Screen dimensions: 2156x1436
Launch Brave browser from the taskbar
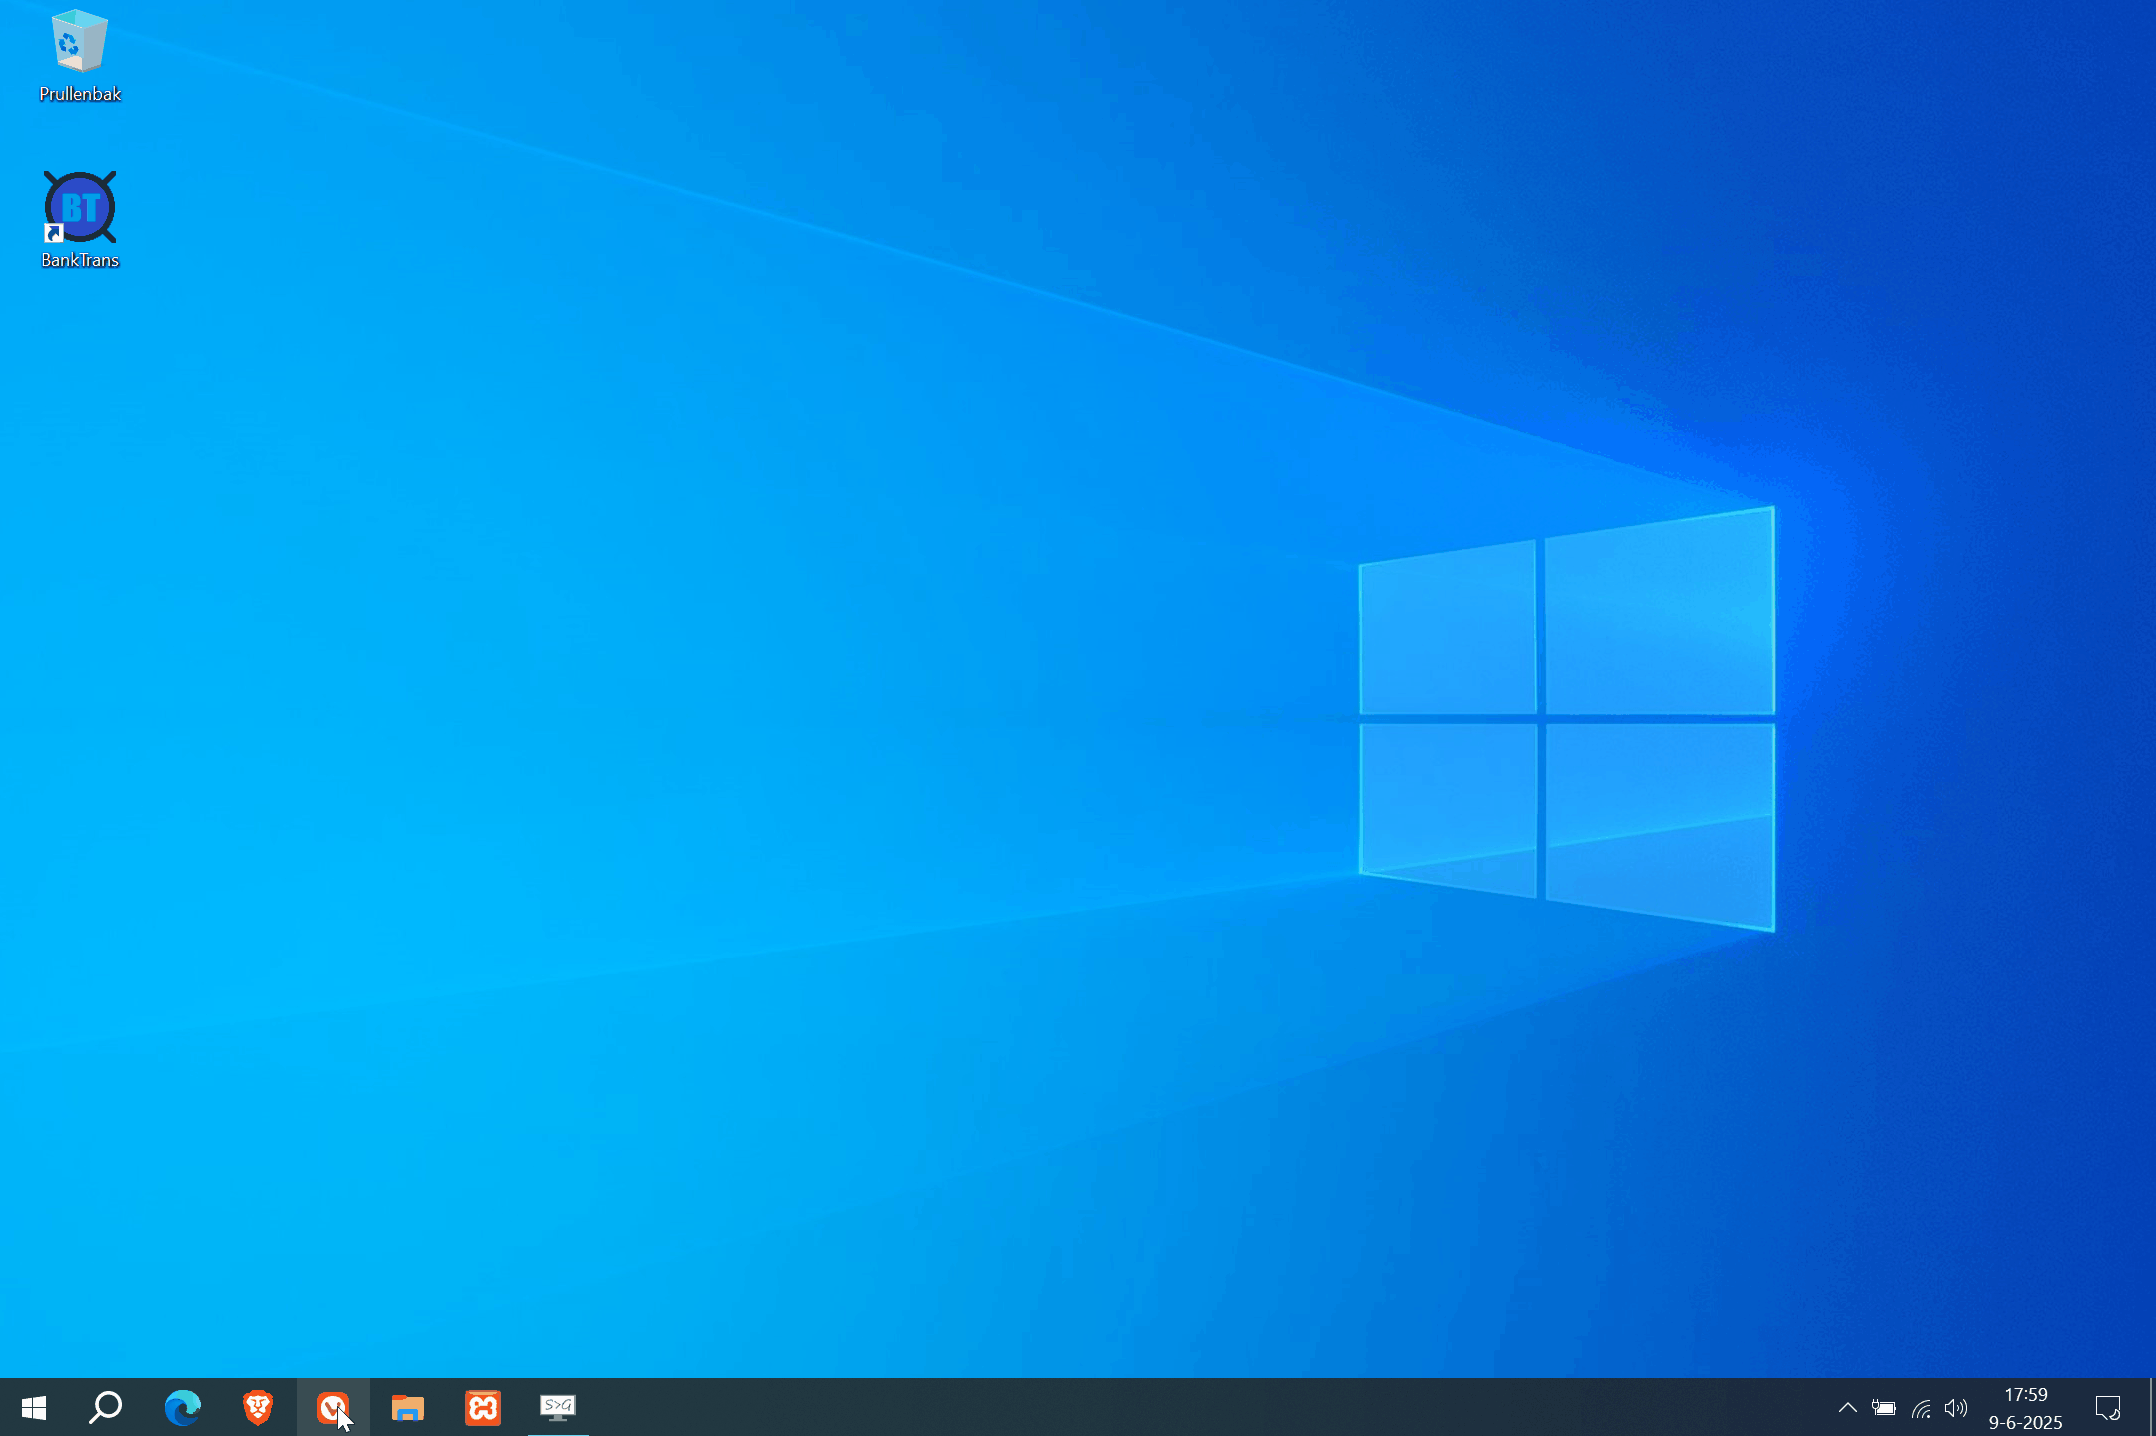pyautogui.click(x=258, y=1408)
